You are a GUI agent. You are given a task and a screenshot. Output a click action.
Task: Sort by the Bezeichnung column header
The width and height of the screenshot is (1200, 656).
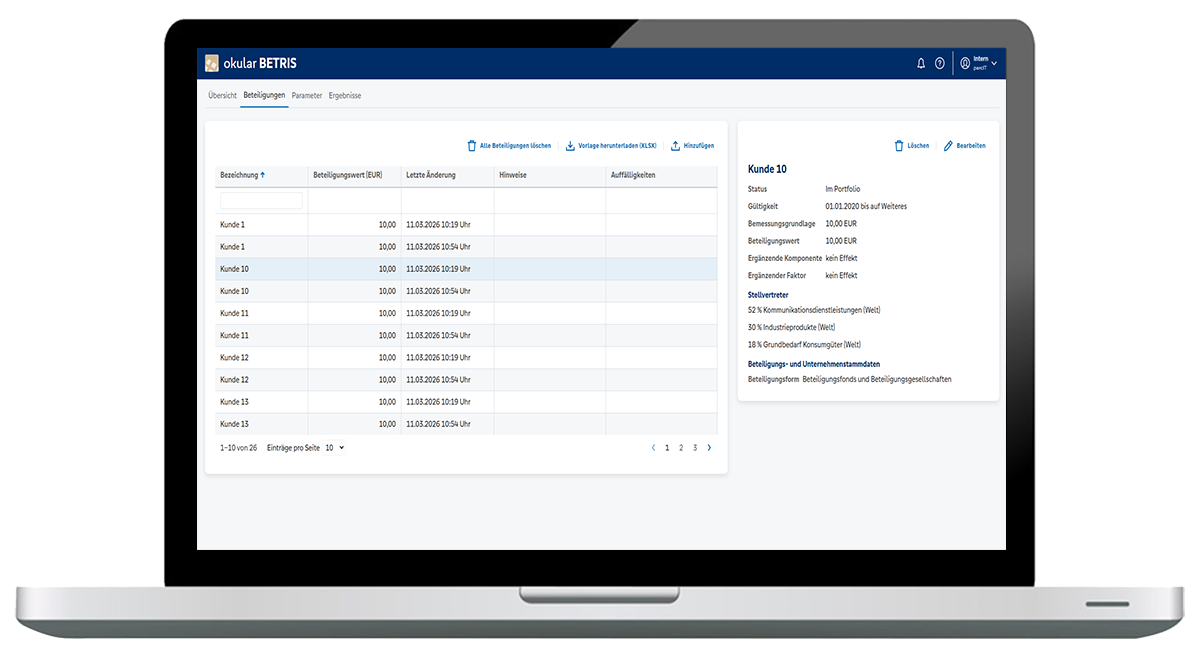click(x=240, y=175)
